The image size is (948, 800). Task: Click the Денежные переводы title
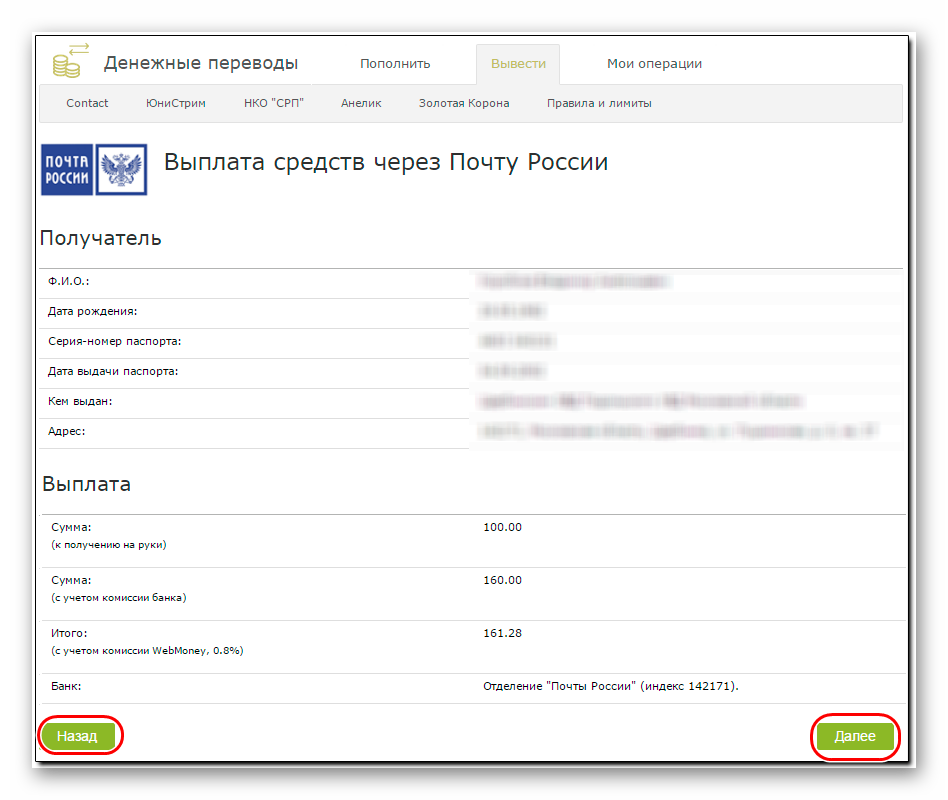(201, 63)
